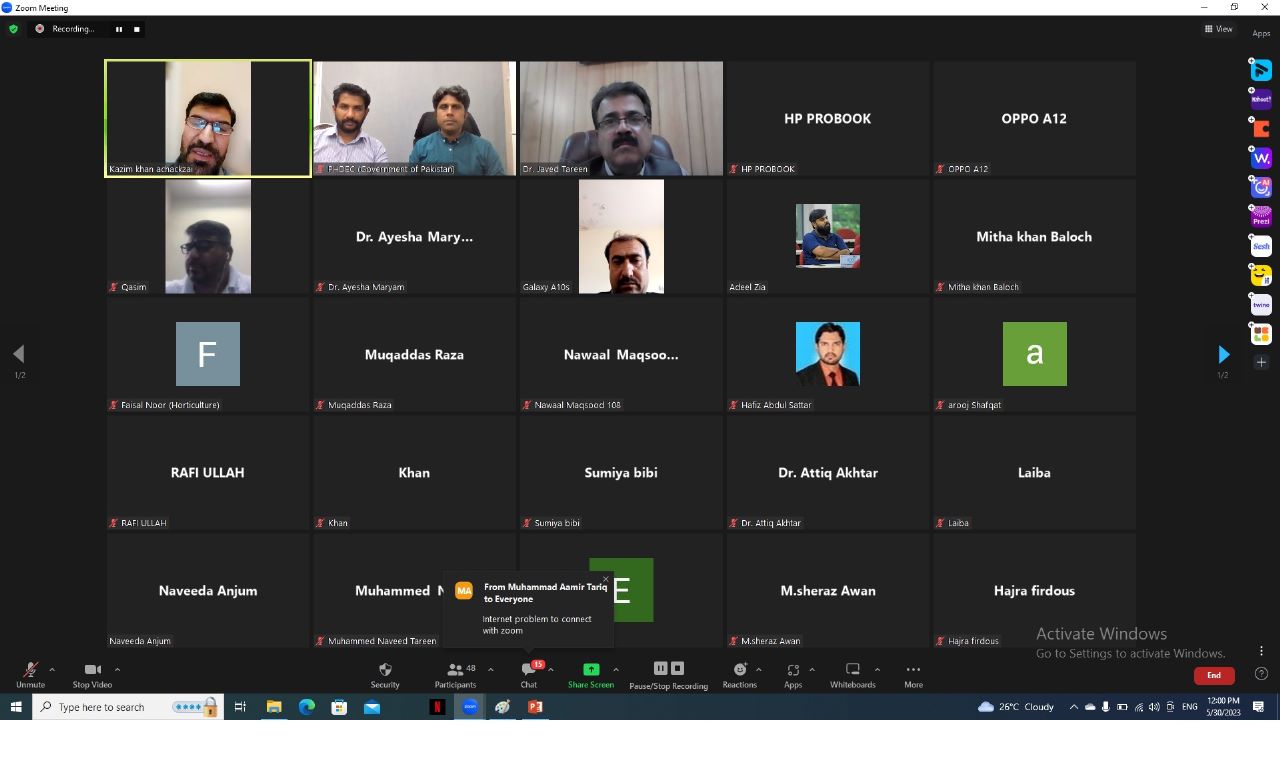Viewport: 1280px width, 762px height.
Task: Open the Security shield icon
Action: click(385, 671)
